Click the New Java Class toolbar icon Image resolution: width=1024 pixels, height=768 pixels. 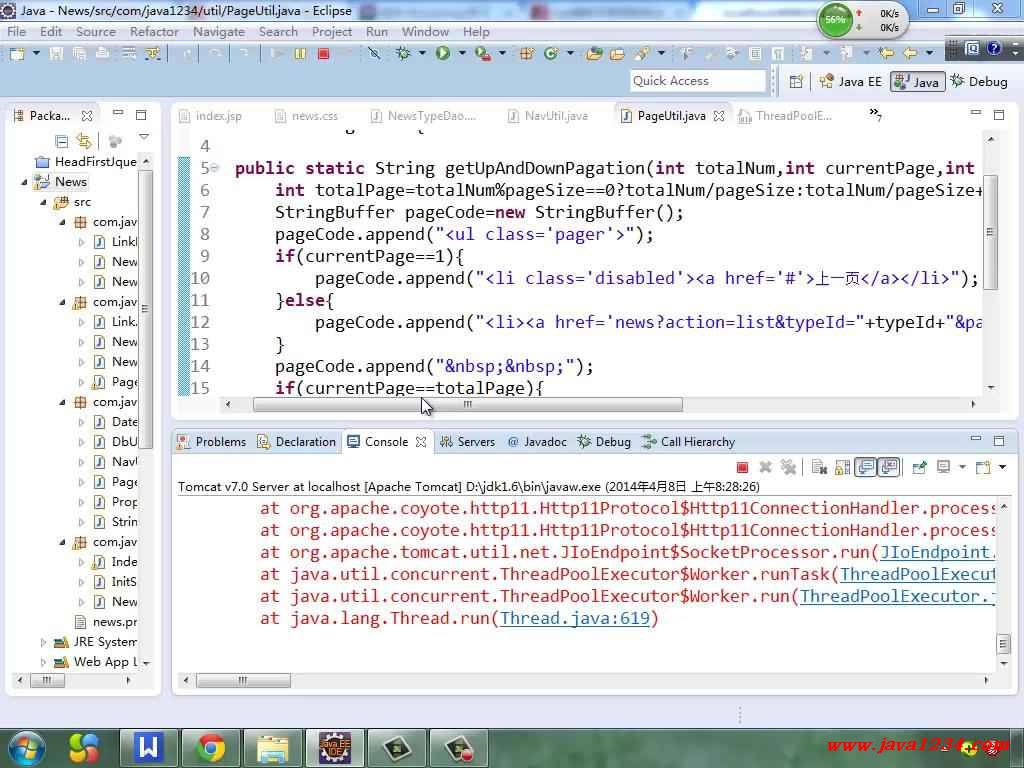[551, 54]
